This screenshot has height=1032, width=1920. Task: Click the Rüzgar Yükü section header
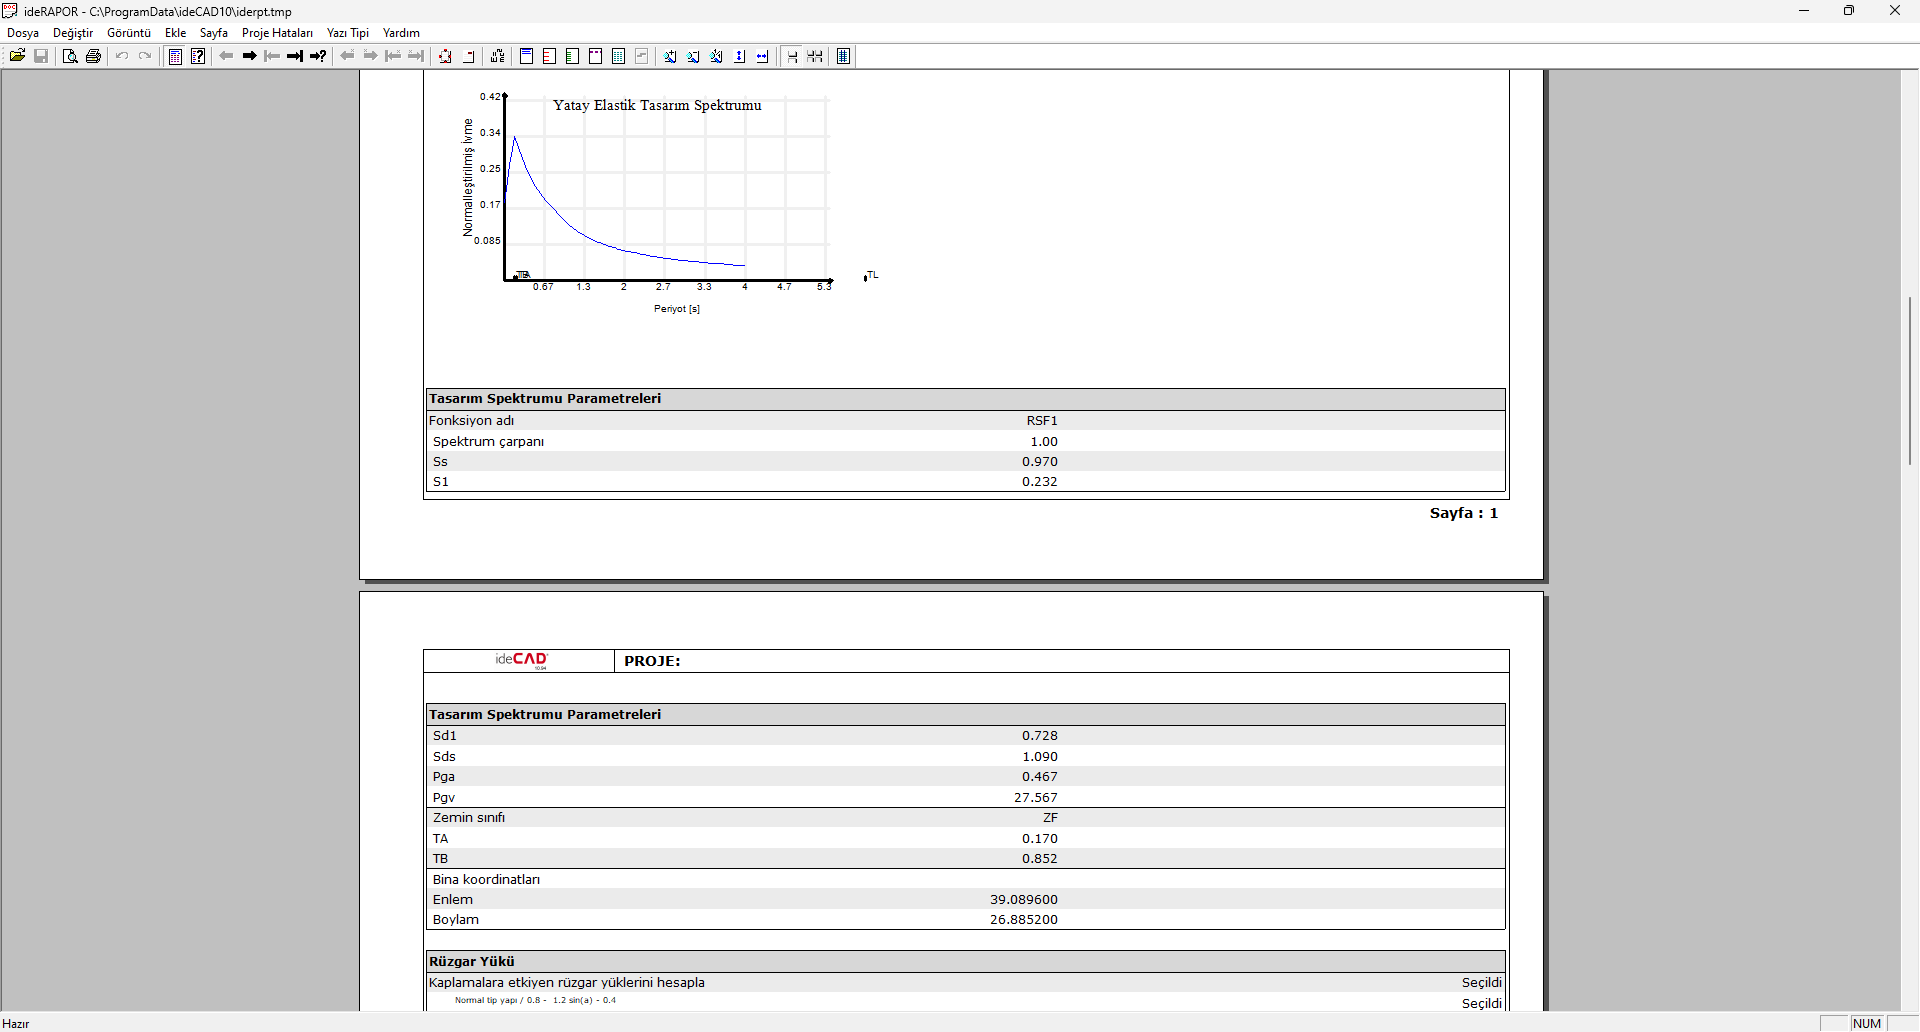pos(966,961)
